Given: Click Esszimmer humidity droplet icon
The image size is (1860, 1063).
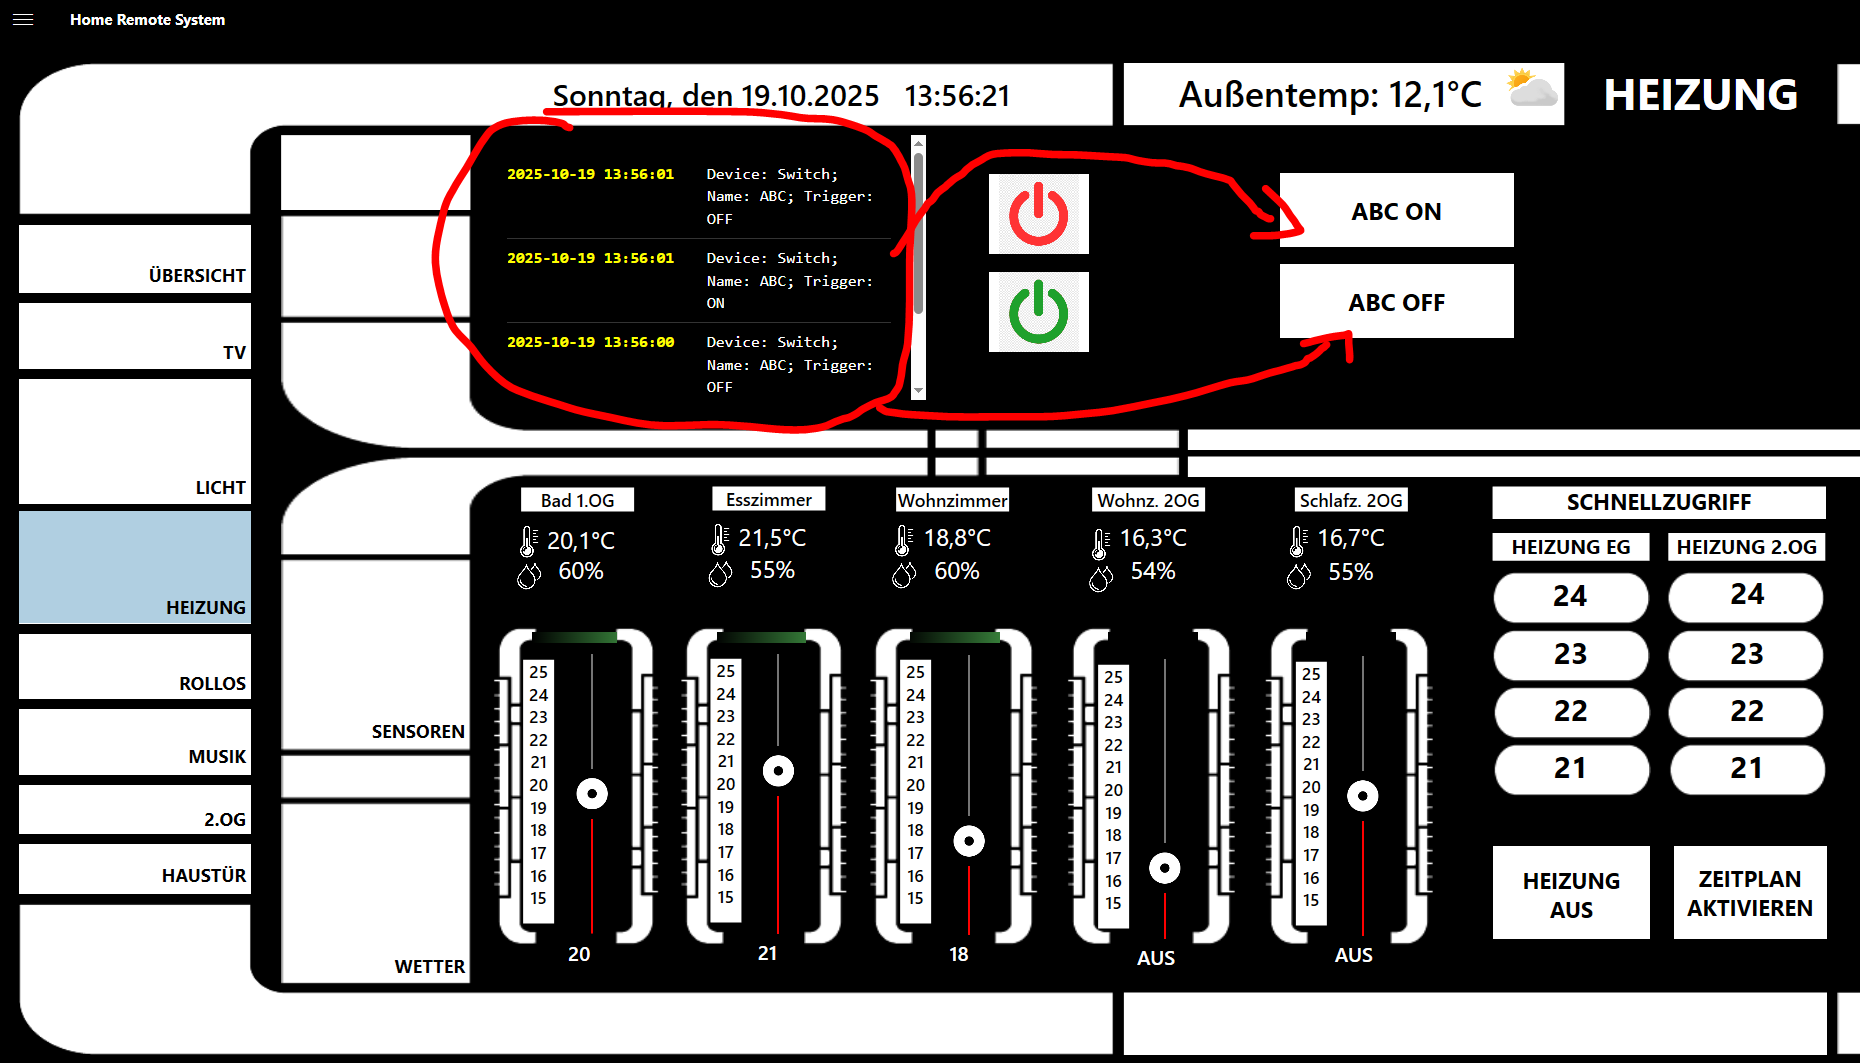Looking at the screenshot, I should (720, 573).
